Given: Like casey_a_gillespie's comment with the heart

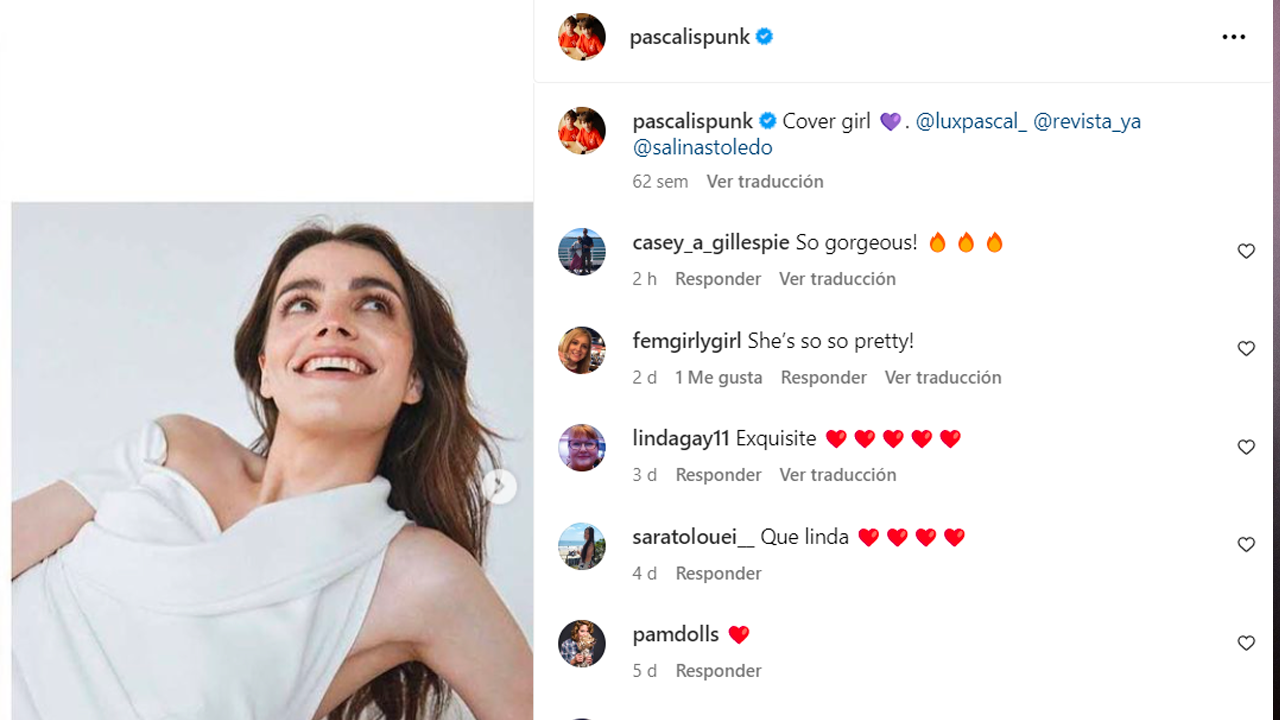Looking at the screenshot, I should pos(1246,251).
